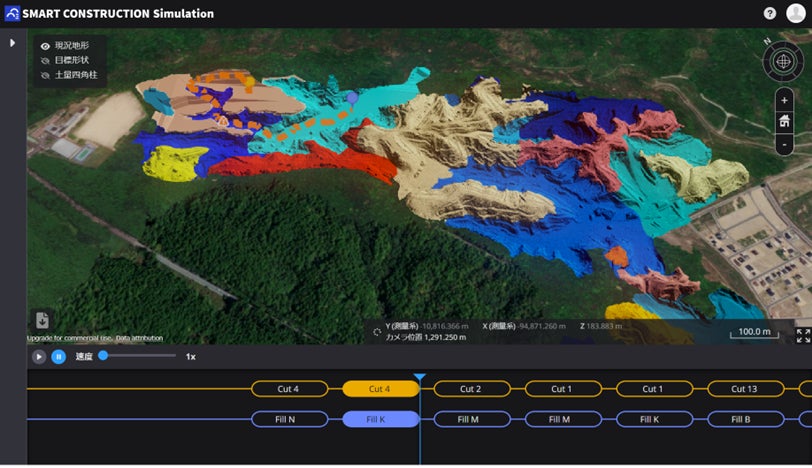Click the coordinate refresh icon

point(377,332)
